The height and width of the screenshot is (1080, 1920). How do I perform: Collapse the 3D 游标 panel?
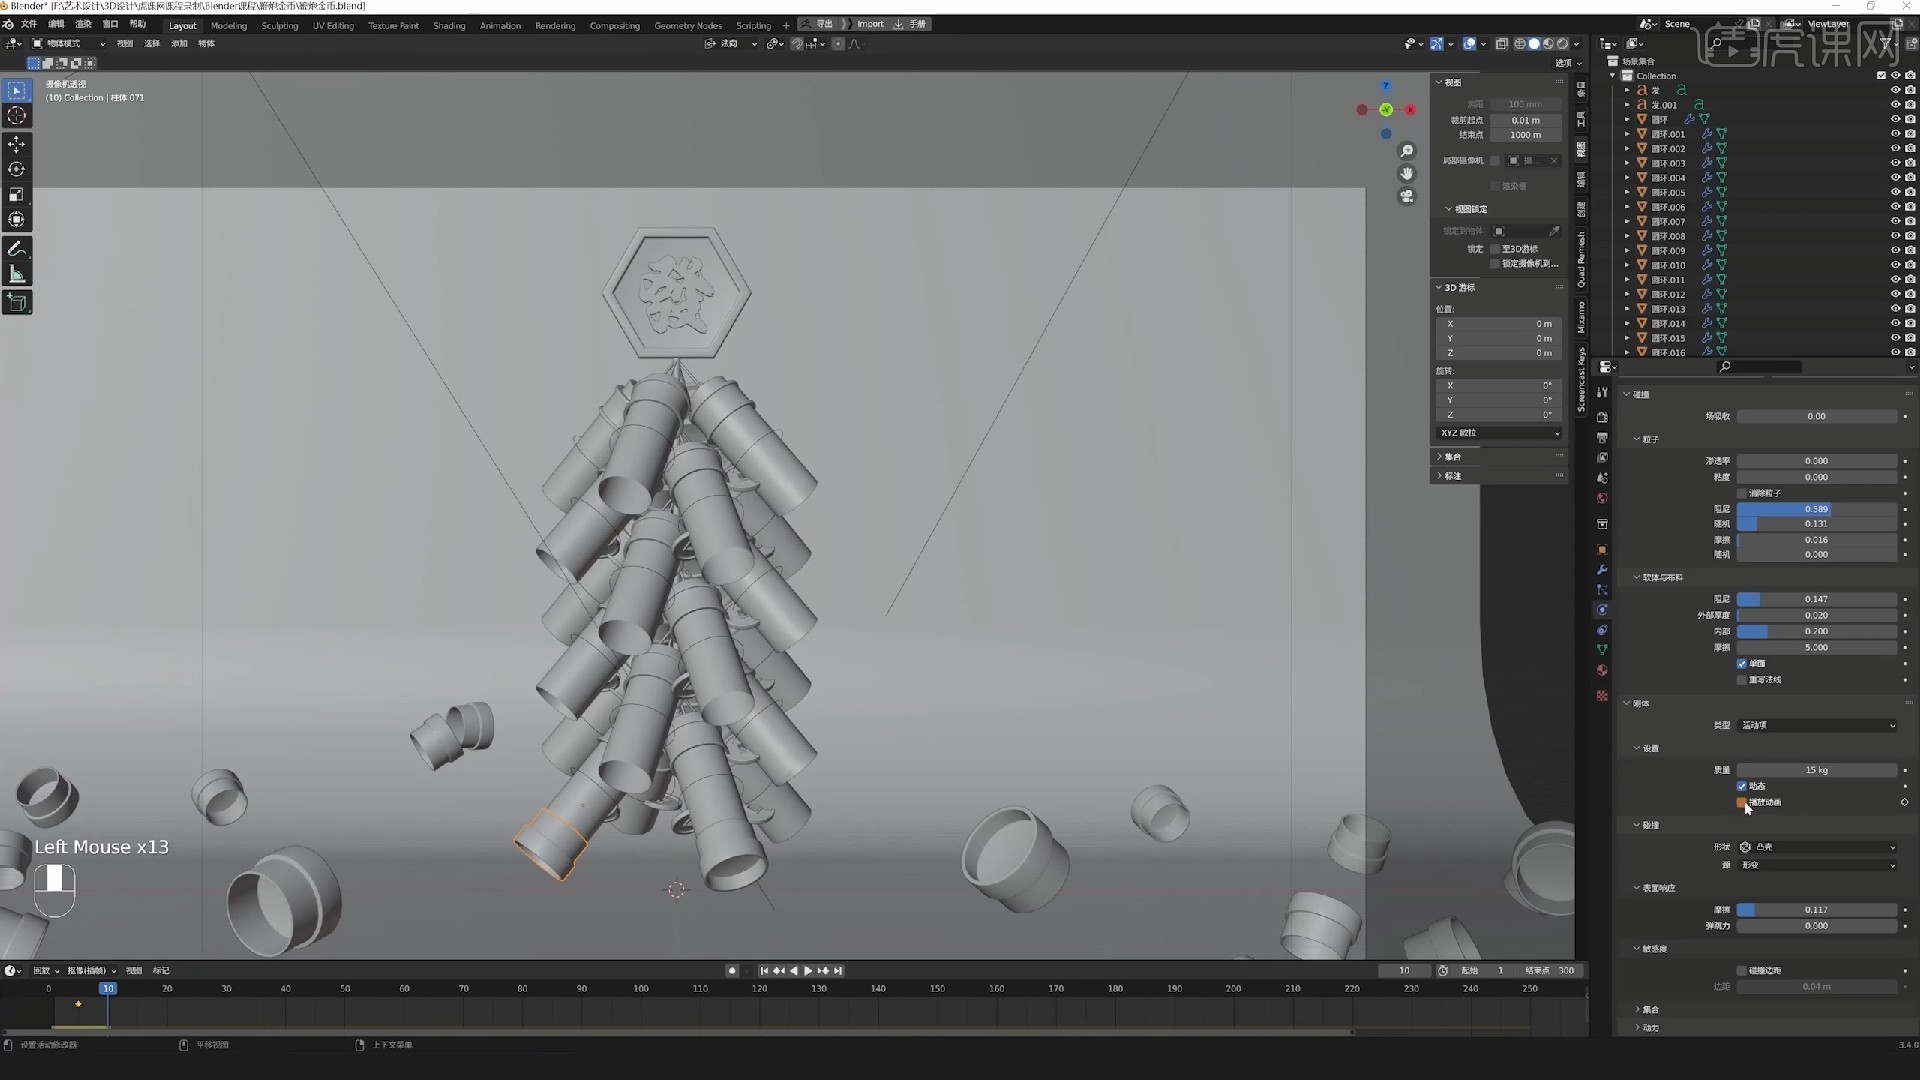click(x=1440, y=287)
